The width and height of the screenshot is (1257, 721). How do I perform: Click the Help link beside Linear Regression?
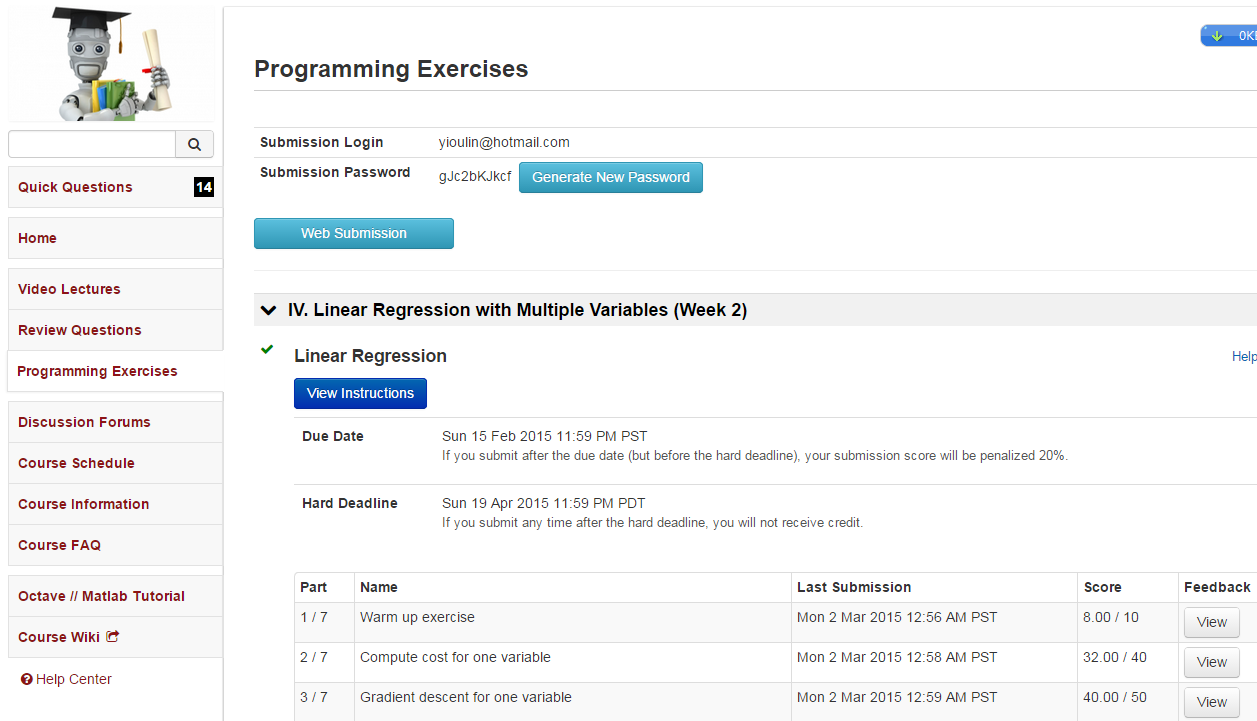(x=1243, y=356)
